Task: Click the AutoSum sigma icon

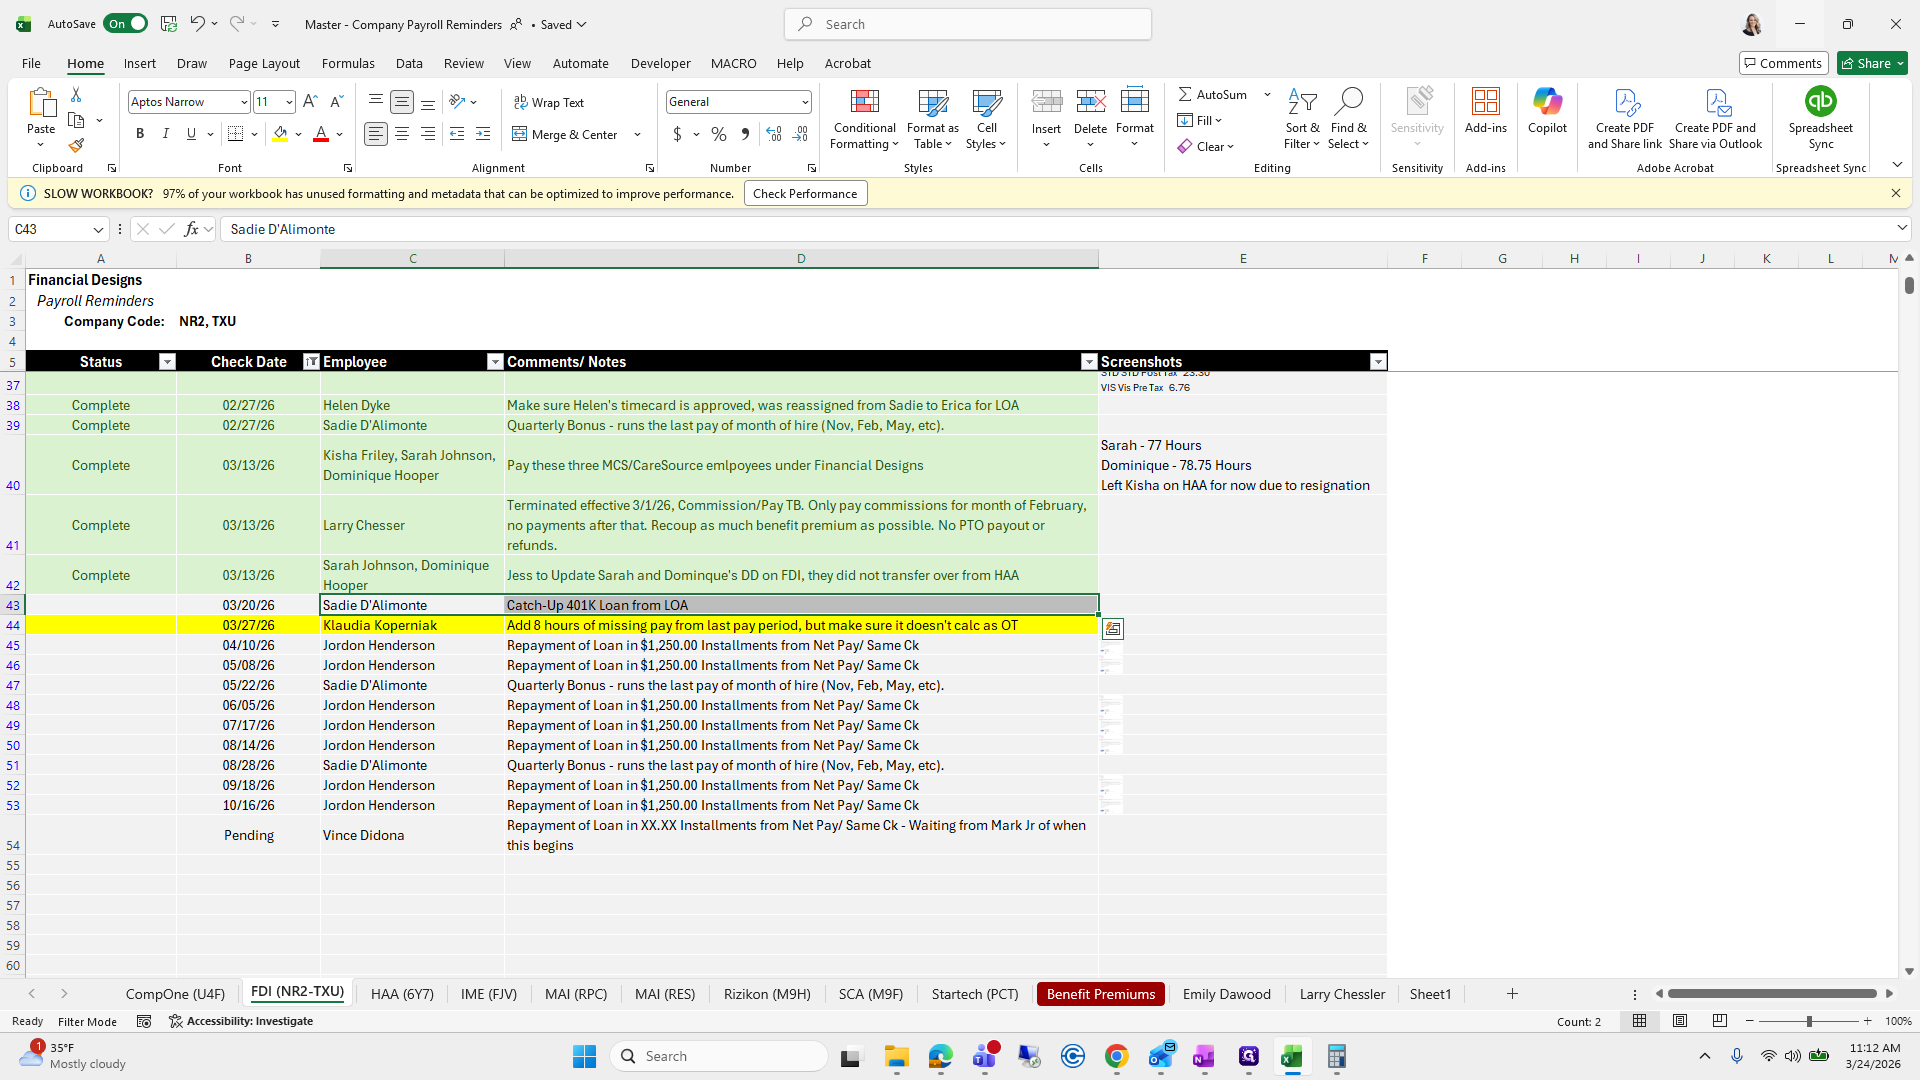Action: click(1185, 94)
